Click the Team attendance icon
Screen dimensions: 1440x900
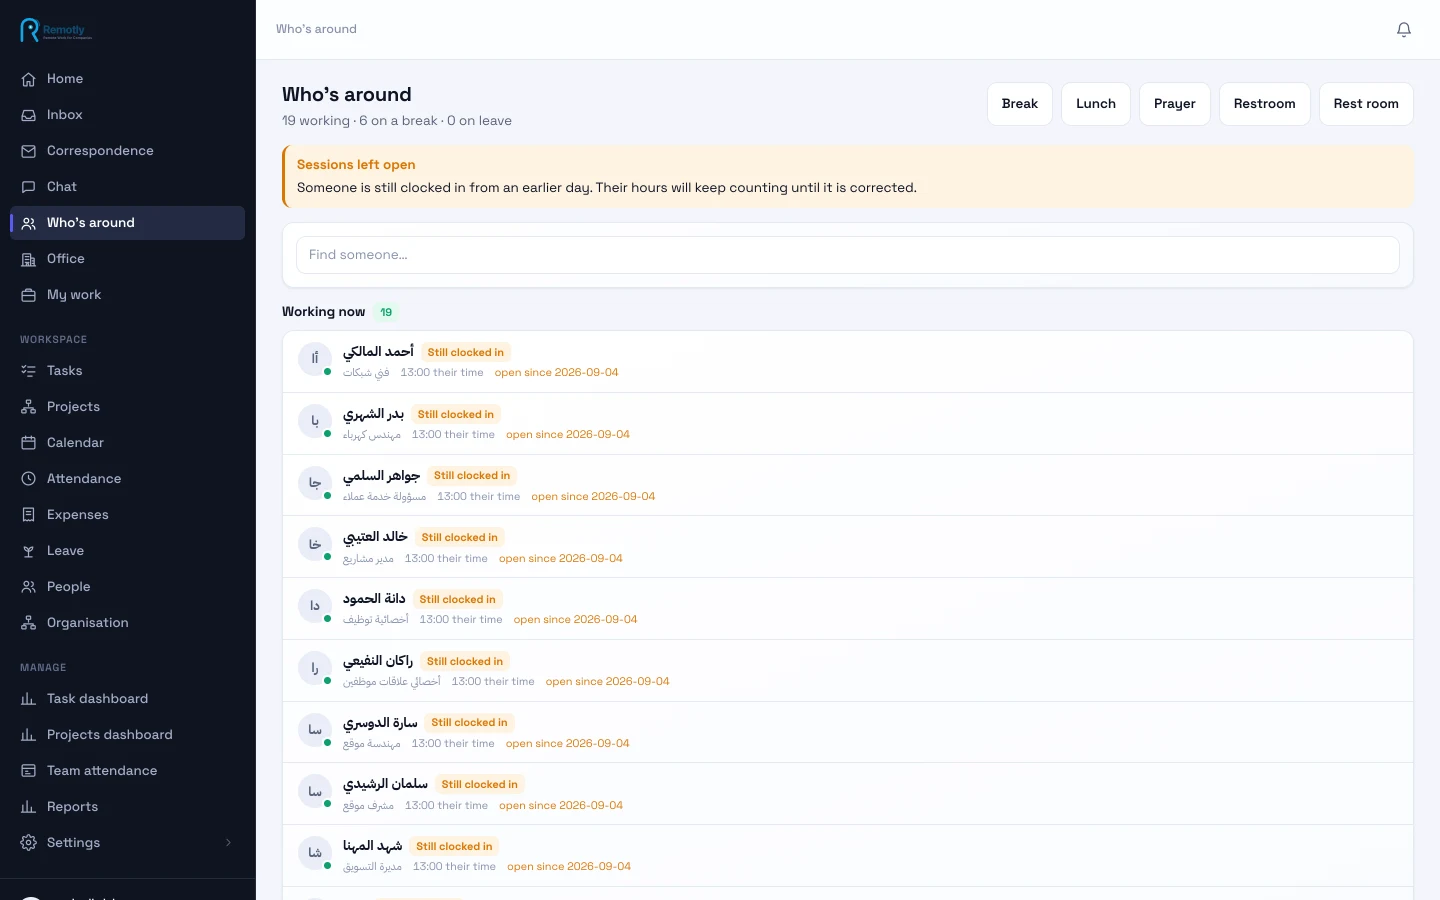[x=29, y=771]
